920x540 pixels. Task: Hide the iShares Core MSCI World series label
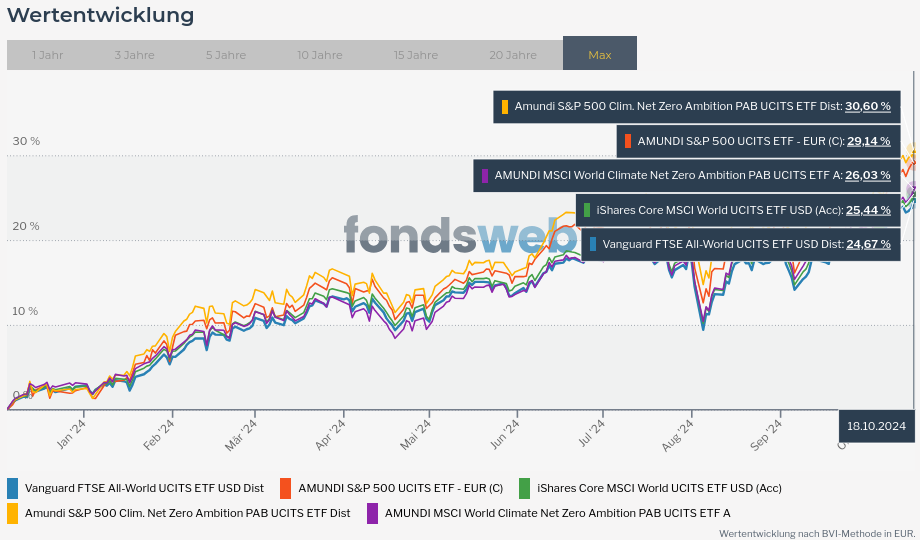[x=659, y=488]
